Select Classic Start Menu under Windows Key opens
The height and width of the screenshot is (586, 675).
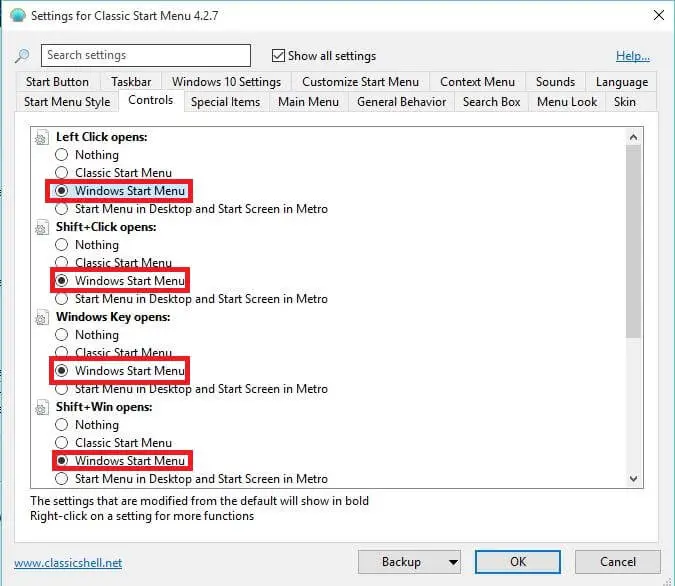62,353
